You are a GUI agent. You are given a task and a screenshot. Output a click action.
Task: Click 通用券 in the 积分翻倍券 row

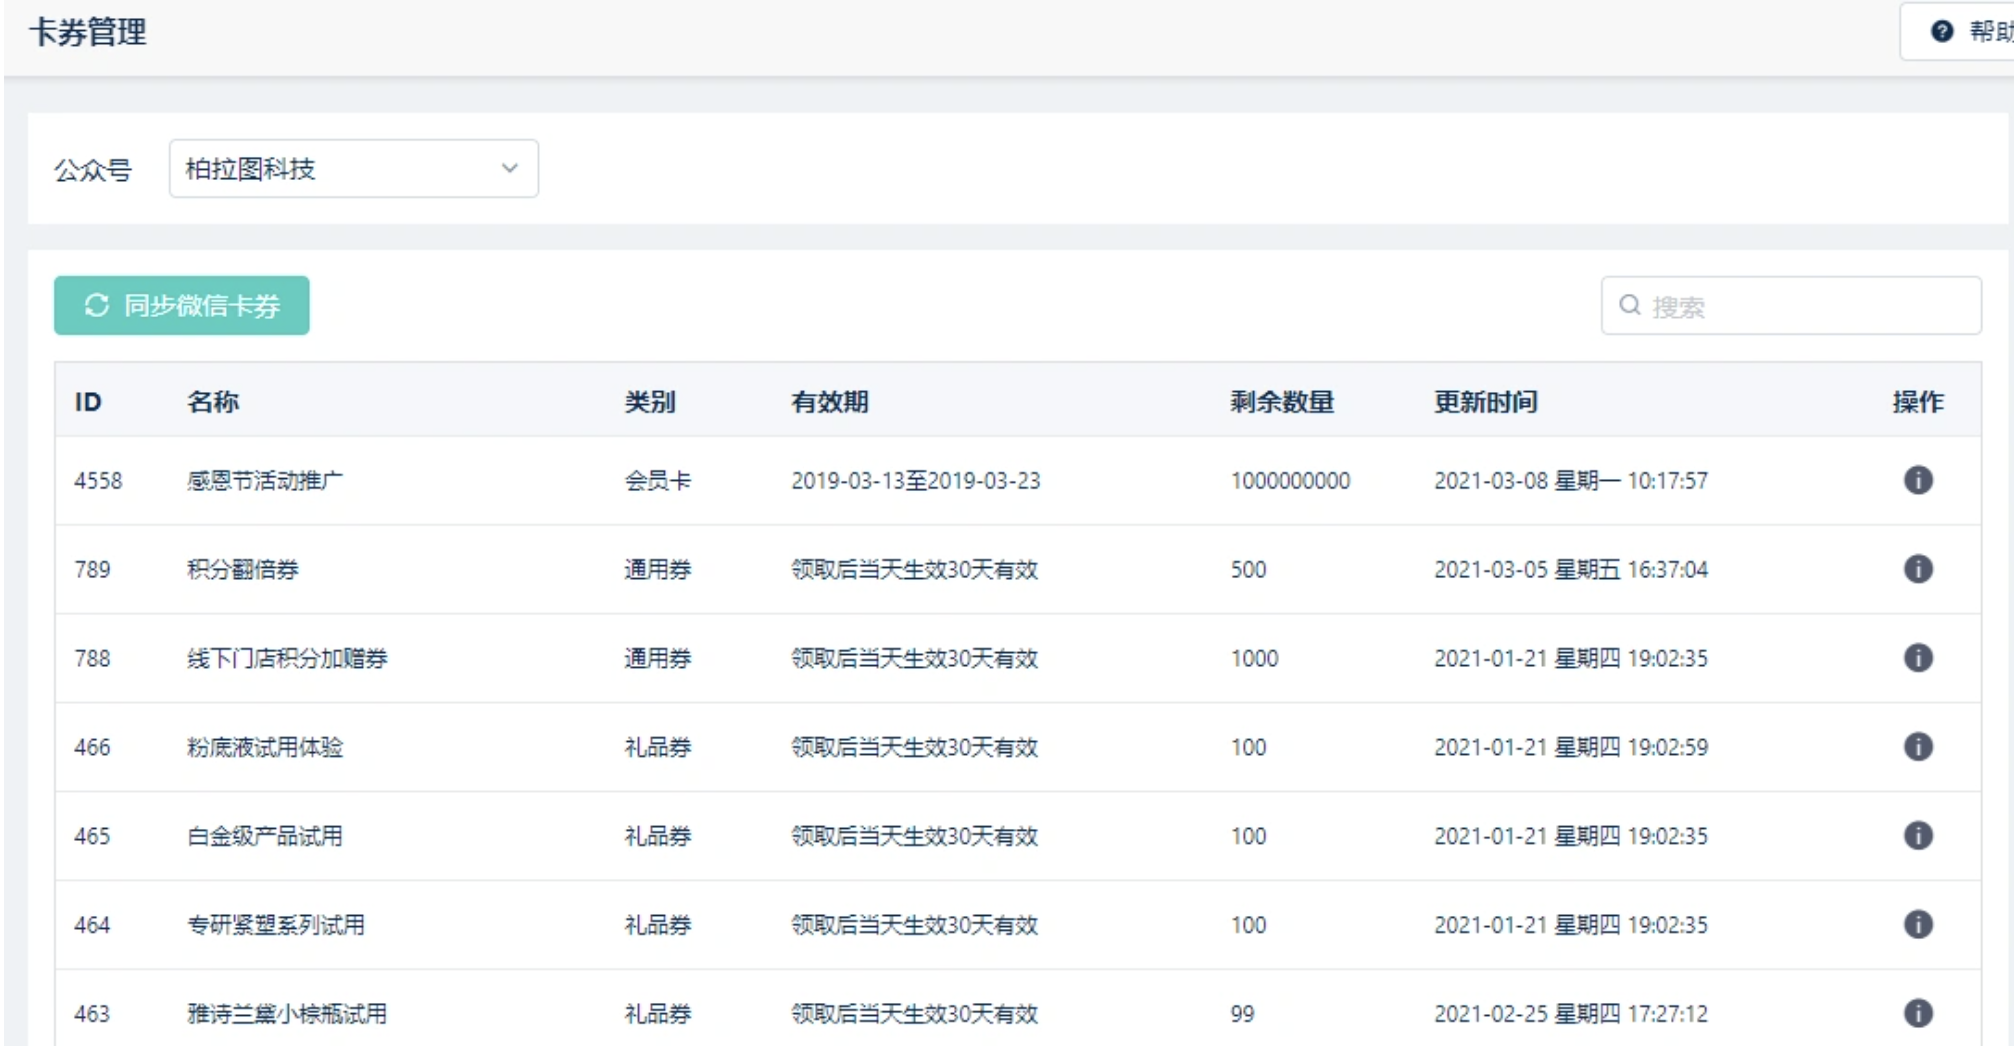coord(658,570)
